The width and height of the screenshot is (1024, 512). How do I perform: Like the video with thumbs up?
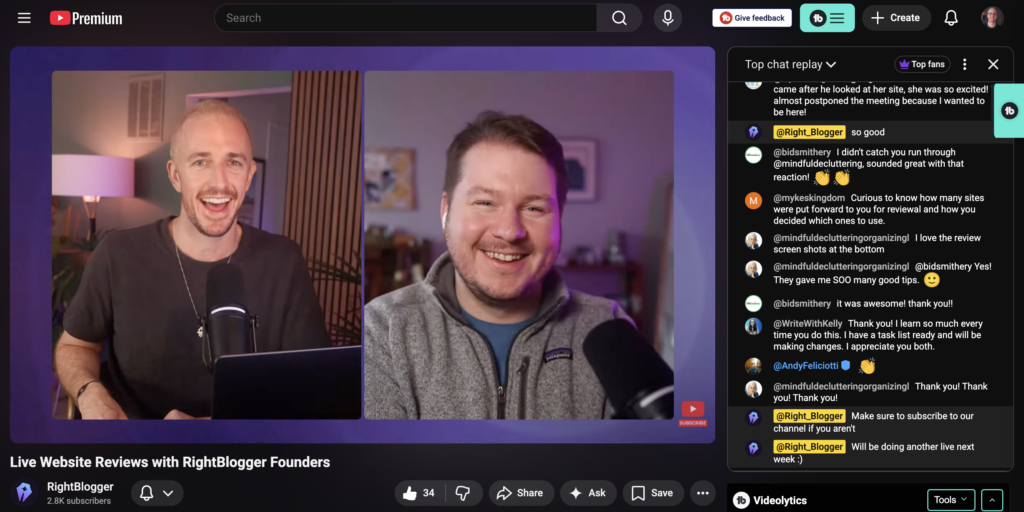419,493
